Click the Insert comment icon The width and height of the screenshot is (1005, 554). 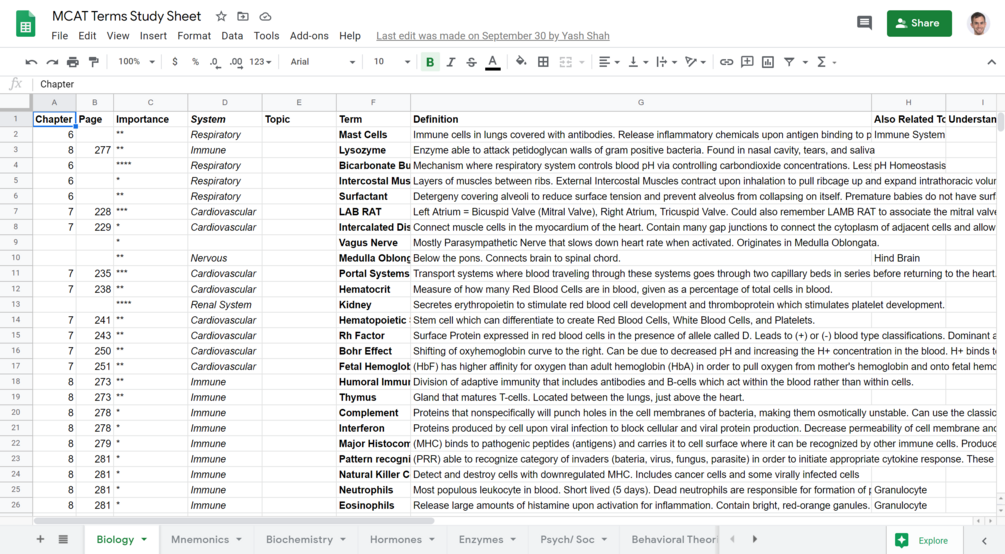click(x=747, y=62)
